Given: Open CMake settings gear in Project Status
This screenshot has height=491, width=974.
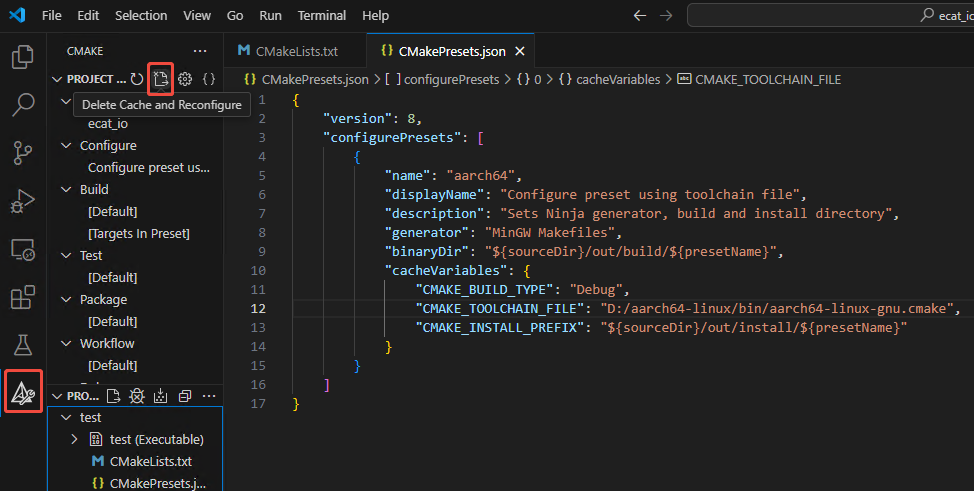Looking at the screenshot, I should pos(185,79).
